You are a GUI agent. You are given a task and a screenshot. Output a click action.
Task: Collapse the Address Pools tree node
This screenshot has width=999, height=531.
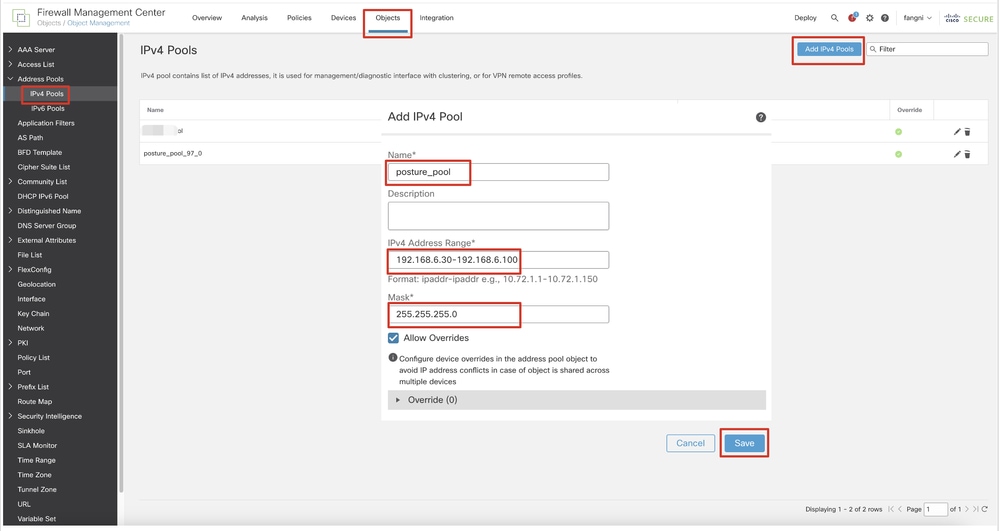(x=10, y=78)
